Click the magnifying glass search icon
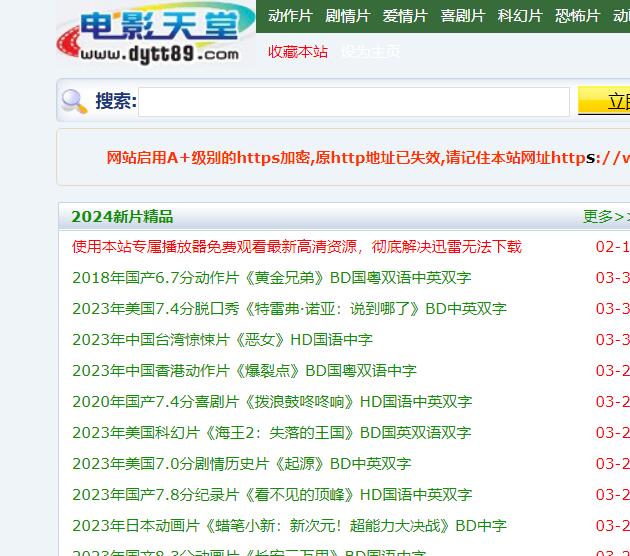This screenshot has width=630, height=556. (x=74, y=101)
